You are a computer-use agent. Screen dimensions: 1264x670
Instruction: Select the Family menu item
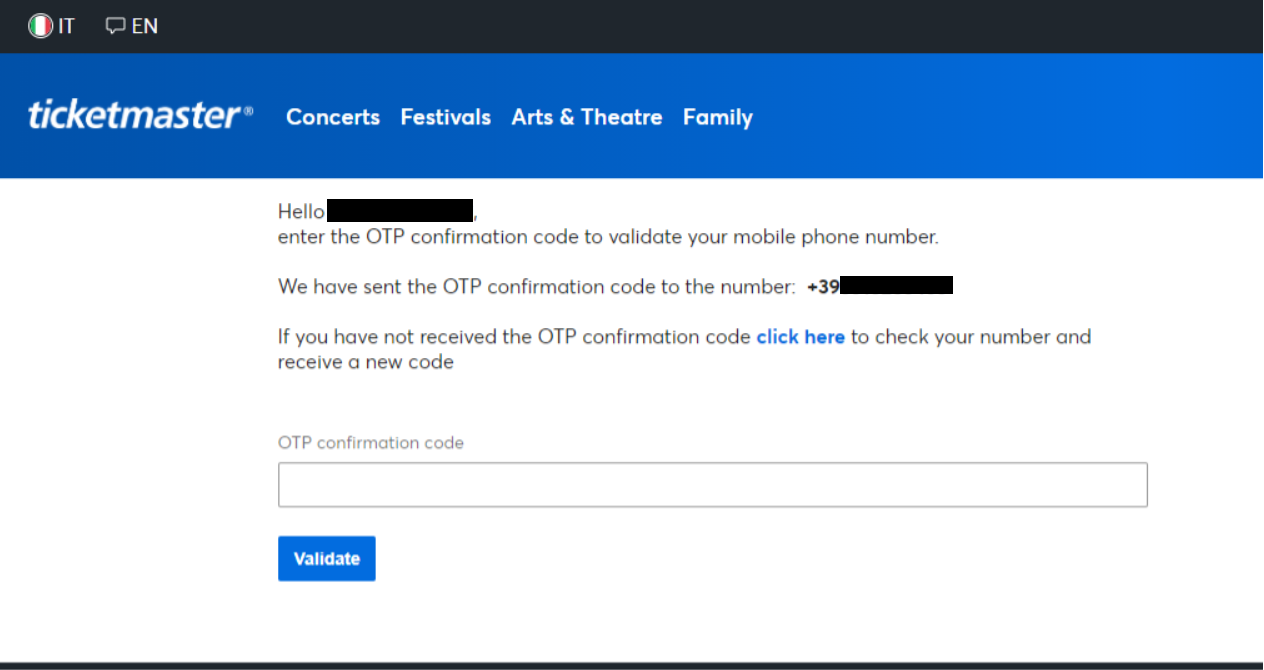tap(717, 117)
